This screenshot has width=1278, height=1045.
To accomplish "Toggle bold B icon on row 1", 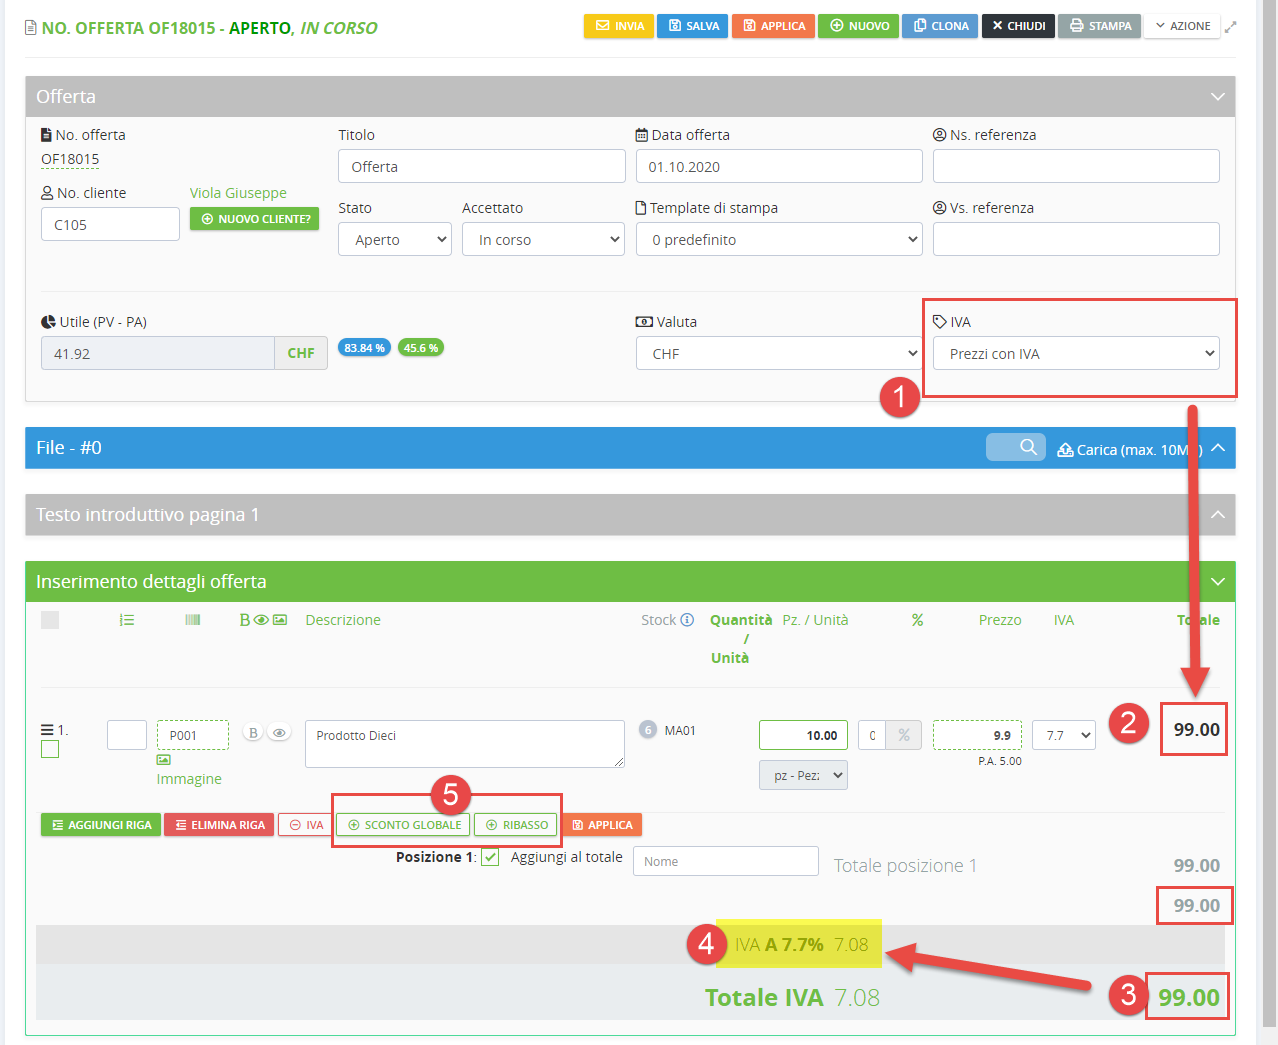I will pyautogui.click(x=253, y=733).
